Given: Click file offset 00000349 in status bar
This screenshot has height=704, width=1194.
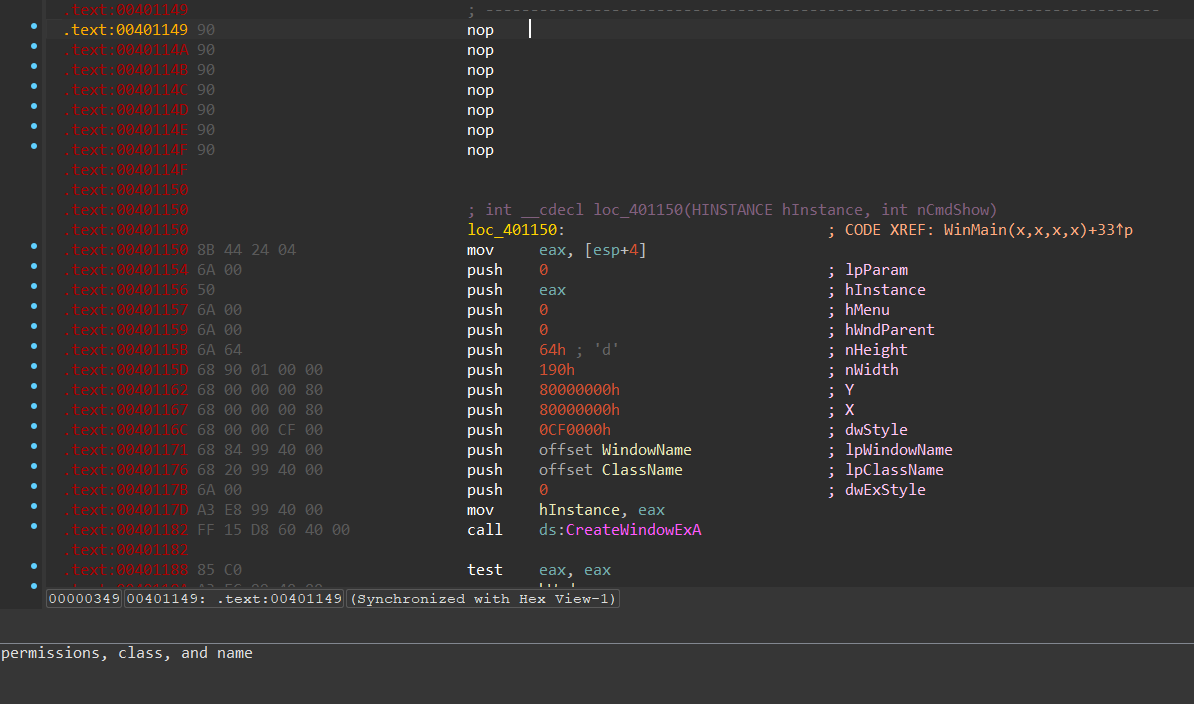Looking at the screenshot, I should [84, 599].
